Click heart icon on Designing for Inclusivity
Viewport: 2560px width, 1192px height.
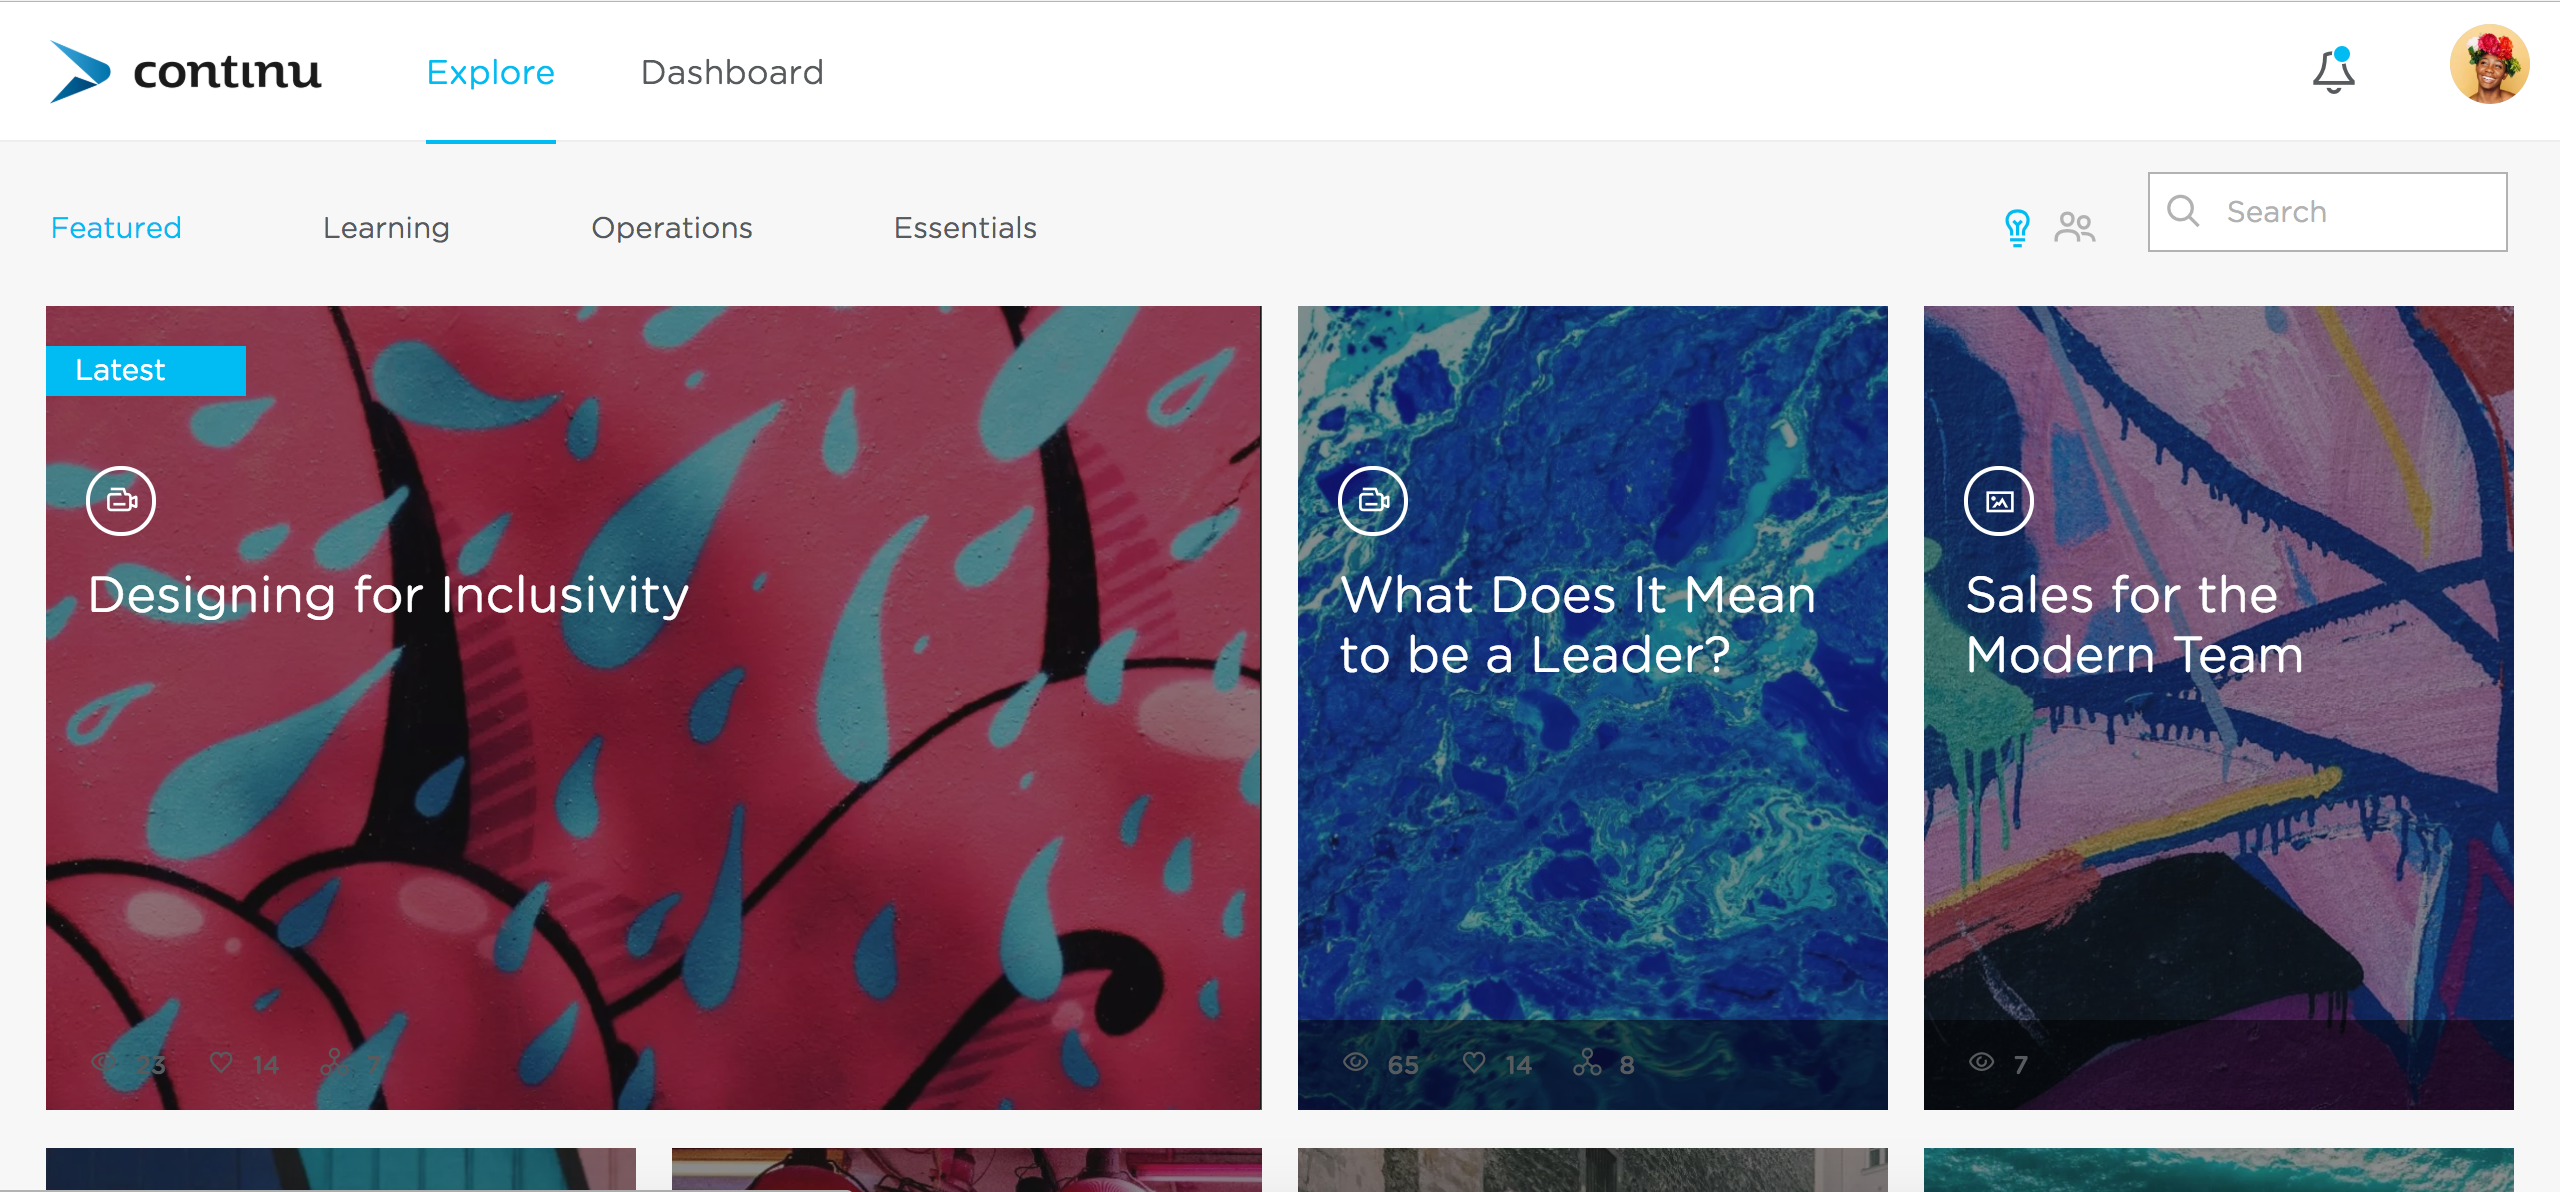[x=221, y=1062]
